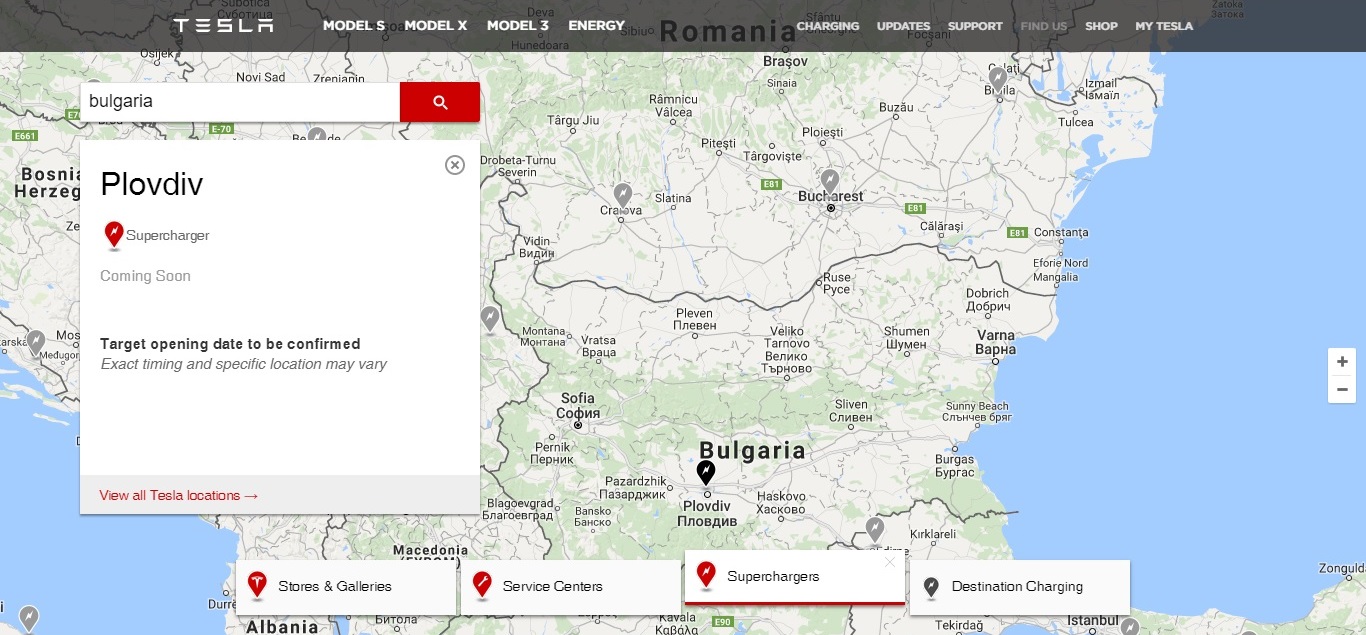Open the Energy menu item
Image resolution: width=1366 pixels, height=635 pixels.
point(596,26)
